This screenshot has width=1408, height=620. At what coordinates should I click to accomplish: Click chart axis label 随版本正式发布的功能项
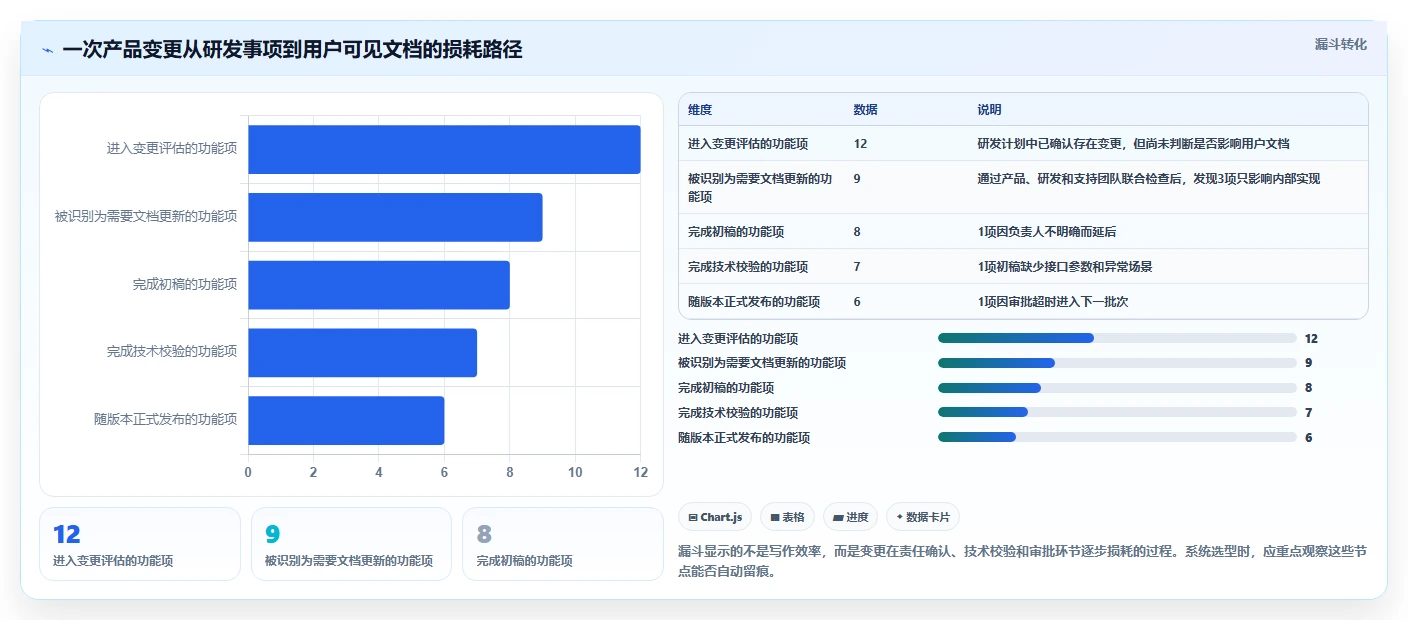tap(166, 420)
